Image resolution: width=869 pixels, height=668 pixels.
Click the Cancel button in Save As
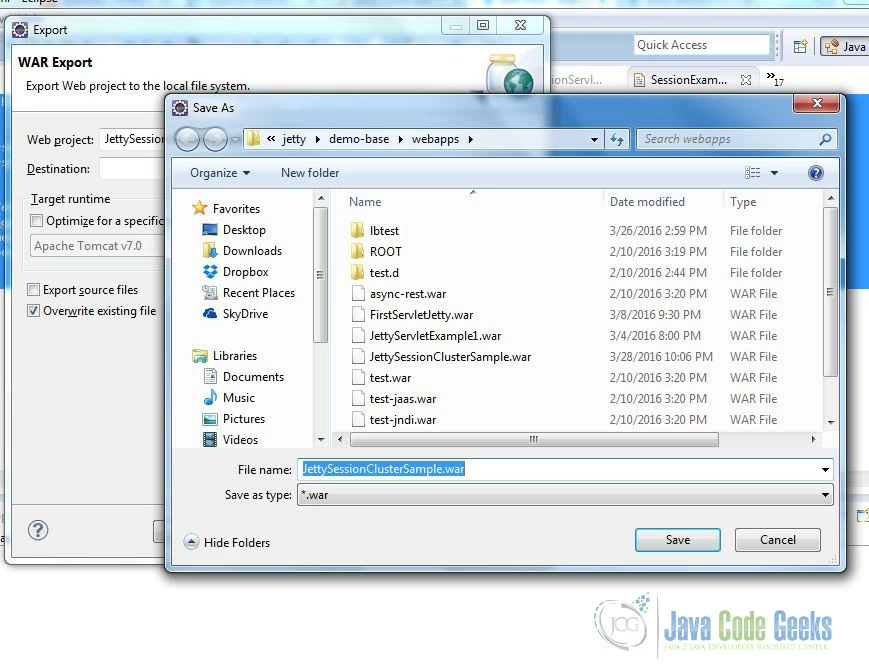pyautogui.click(x=777, y=539)
